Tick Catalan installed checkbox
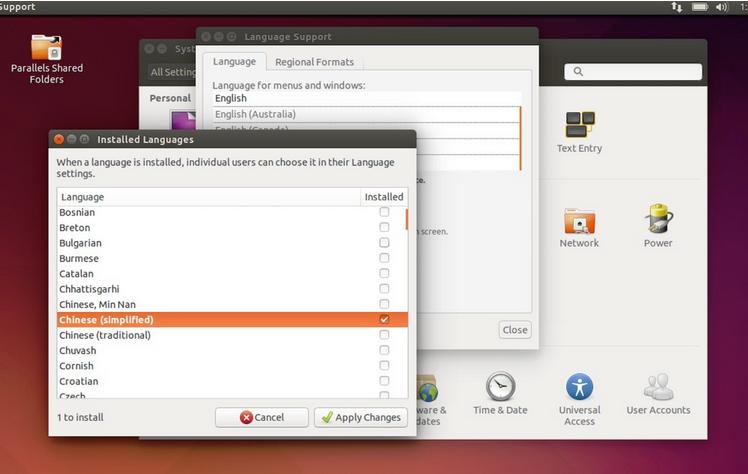The image size is (748, 474). (x=384, y=273)
